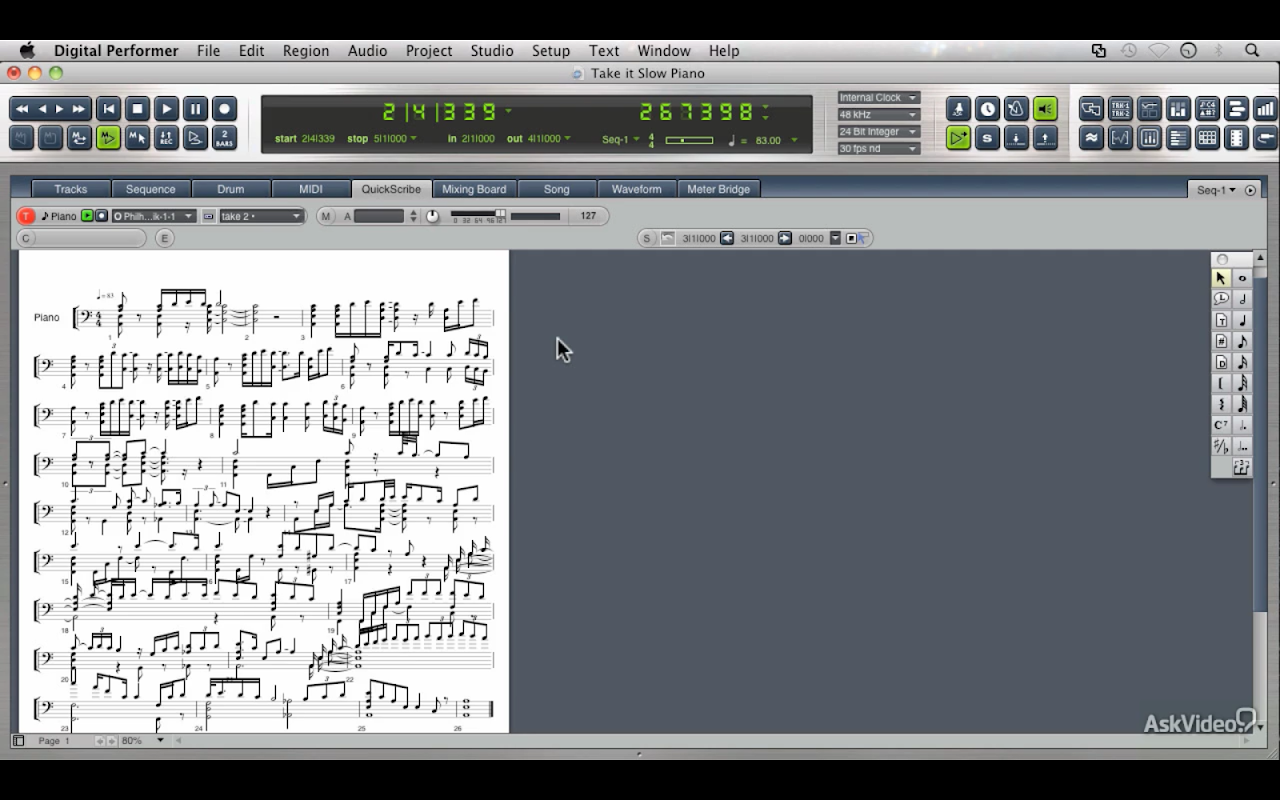Toggle Memory Cycle loop button
This screenshot has width=1280, height=800.
(x=79, y=138)
